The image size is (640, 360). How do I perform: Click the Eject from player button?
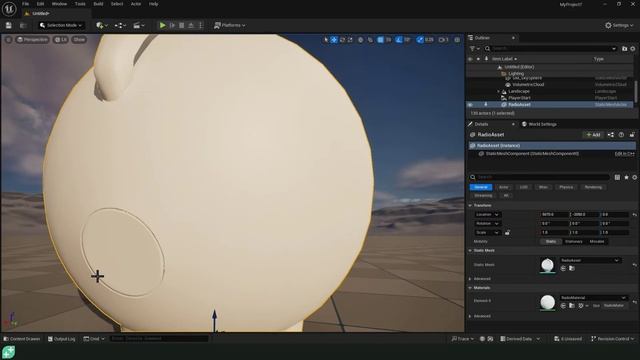[x=191, y=25]
